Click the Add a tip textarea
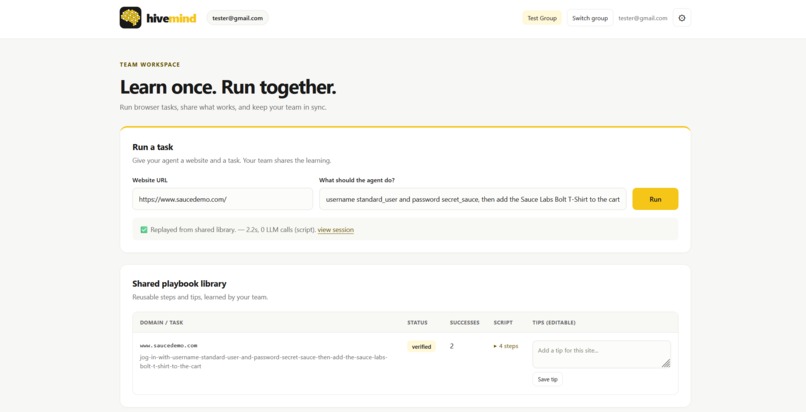This screenshot has width=806, height=412. click(x=601, y=354)
